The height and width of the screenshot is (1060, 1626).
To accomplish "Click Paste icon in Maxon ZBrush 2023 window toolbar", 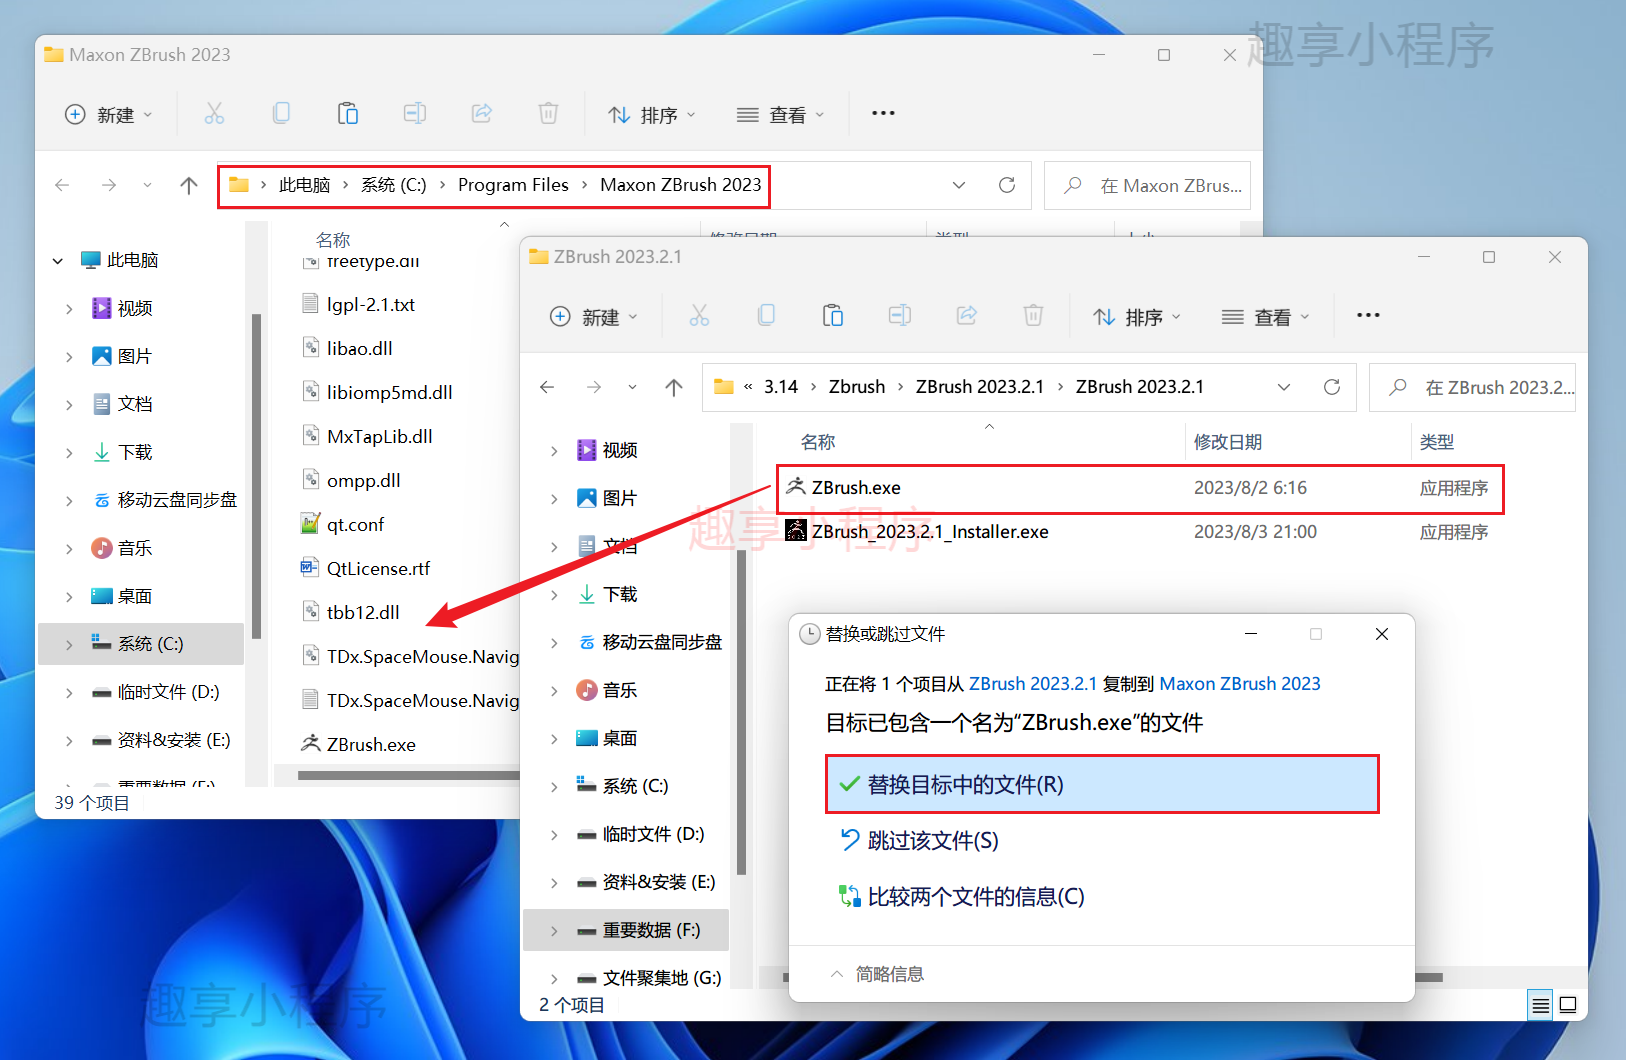I will (348, 114).
